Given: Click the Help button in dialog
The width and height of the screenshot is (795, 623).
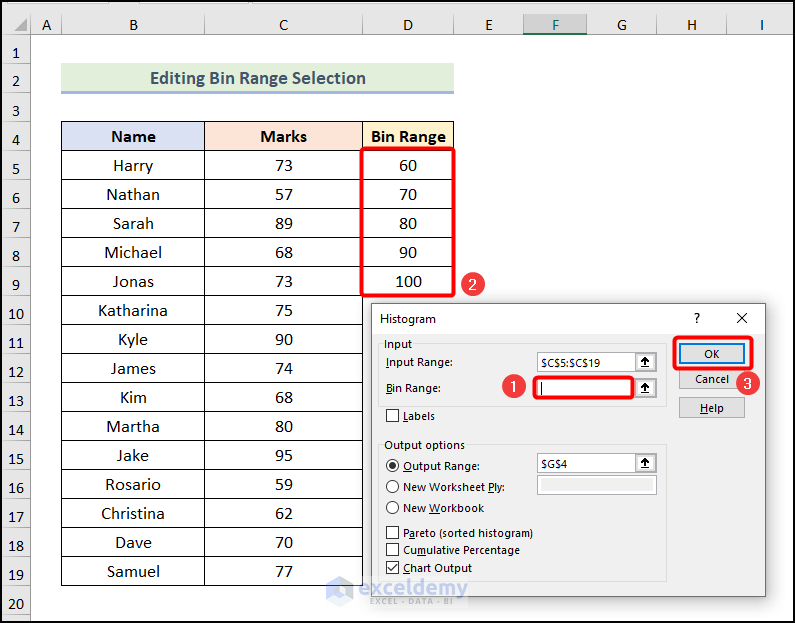Looking at the screenshot, I should pyautogui.click(x=711, y=408).
